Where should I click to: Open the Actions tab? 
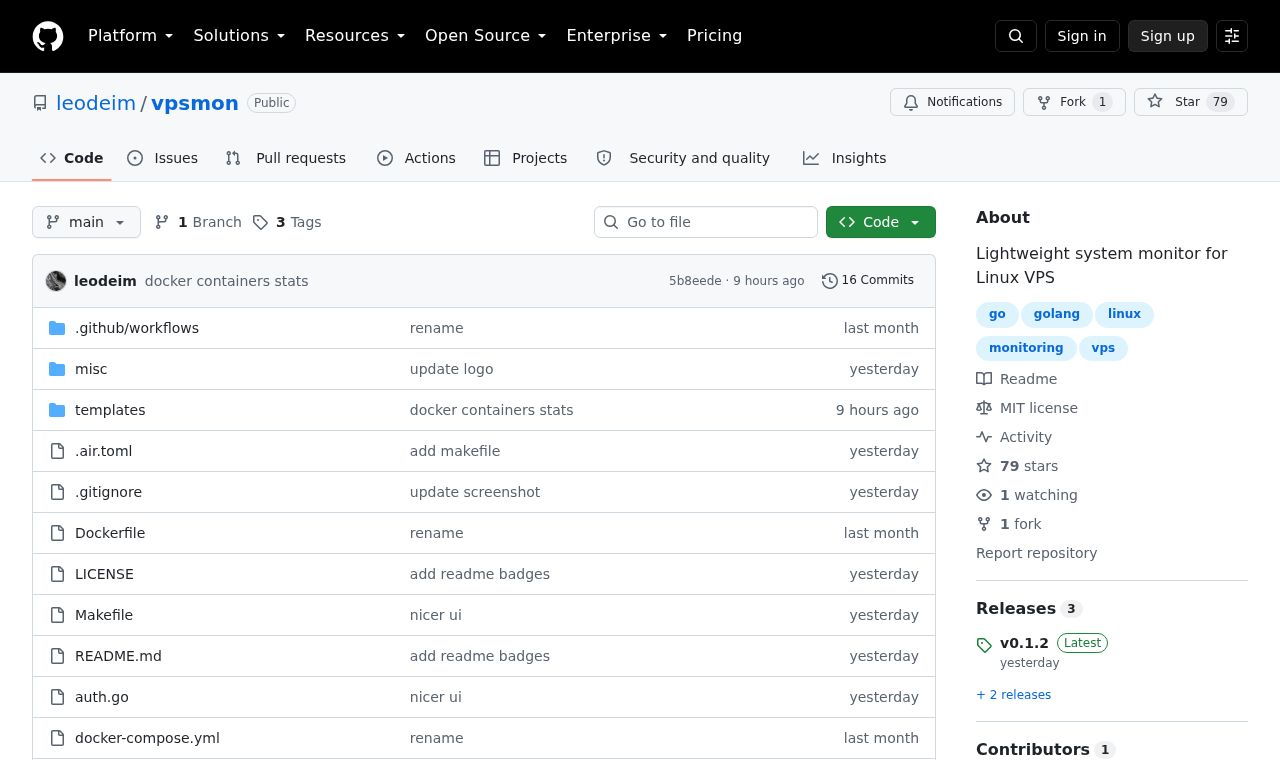pyautogui.click(x=416, y=158)
